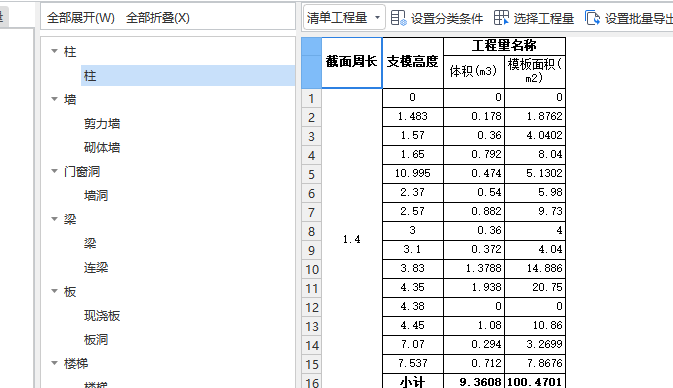The height and width of the screenshot is (388, 673).
Task: Select 板洞 in the tree
Action: point(96,340)
